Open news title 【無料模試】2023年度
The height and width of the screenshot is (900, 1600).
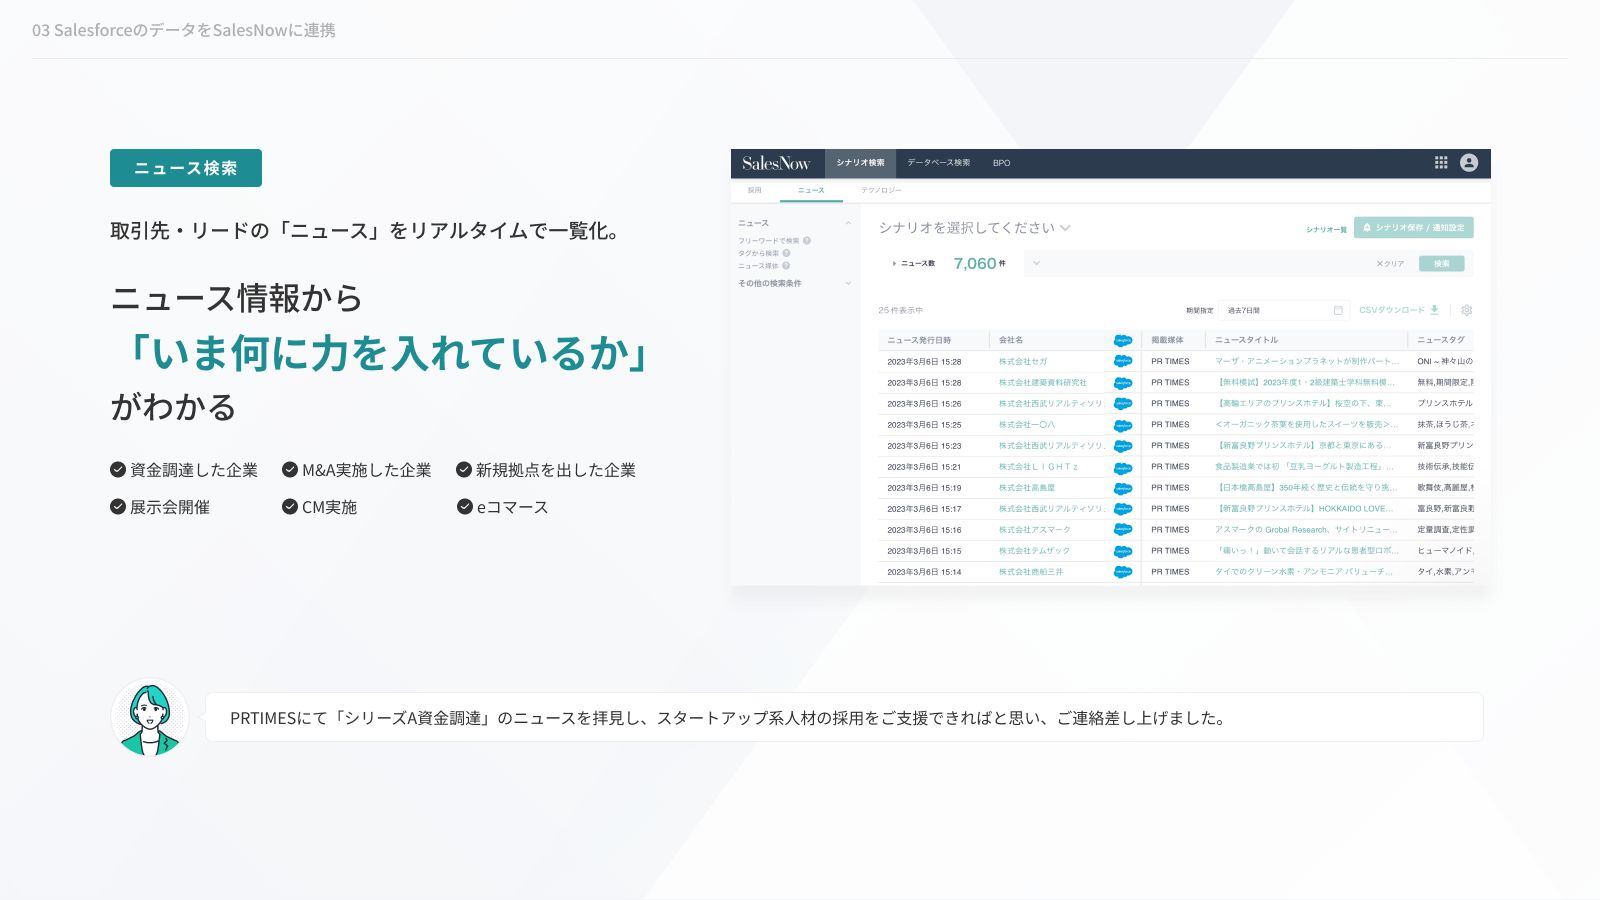[x=1305, y=383]
